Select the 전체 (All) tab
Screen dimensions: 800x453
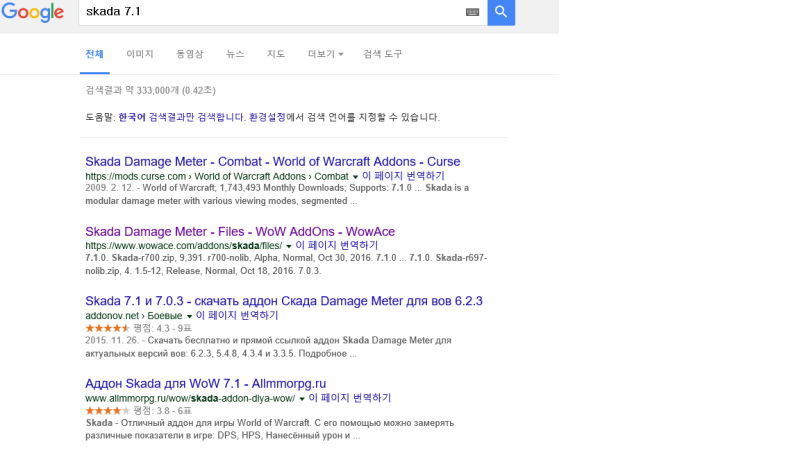point(94,54)
